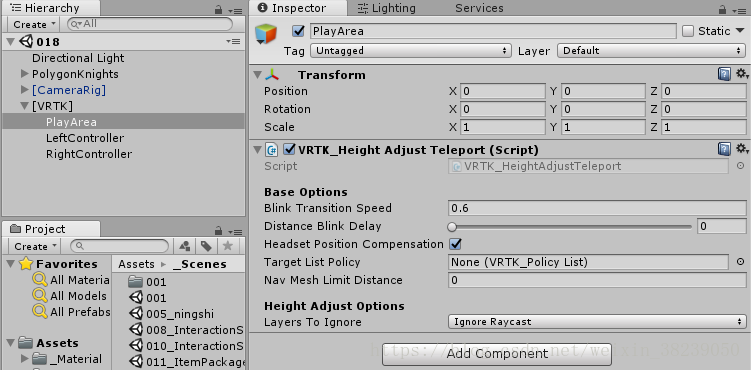Collapse the Favorites foldout

click(x=11, y=264)
